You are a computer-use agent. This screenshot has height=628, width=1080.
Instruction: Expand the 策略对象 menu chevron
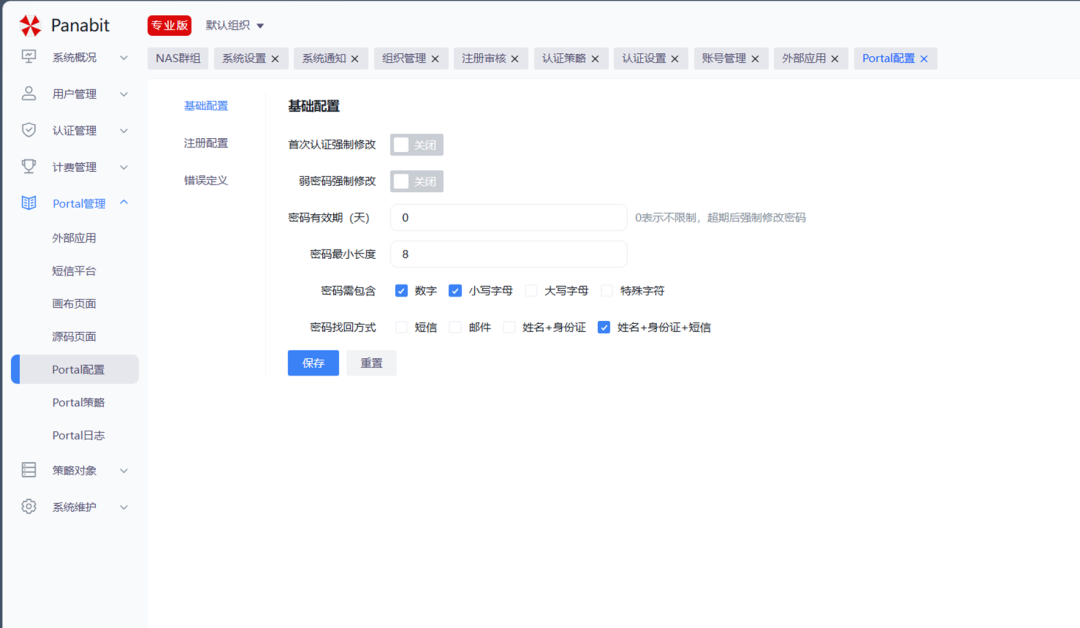tap(124, 471)
